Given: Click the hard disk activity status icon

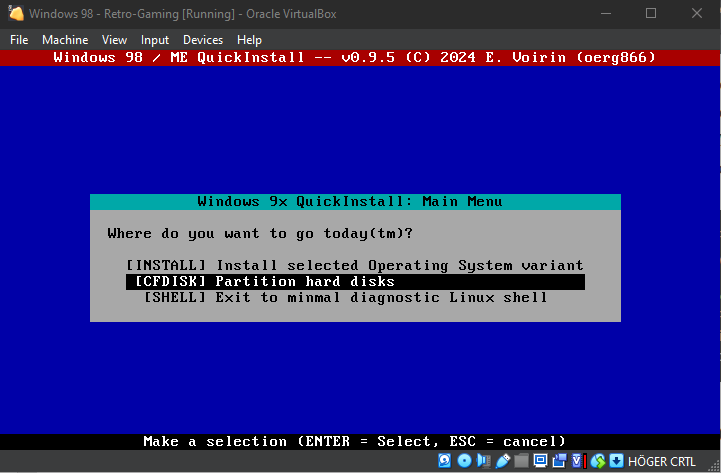Looking at the screenshot, I should click(x=445, y=461).
